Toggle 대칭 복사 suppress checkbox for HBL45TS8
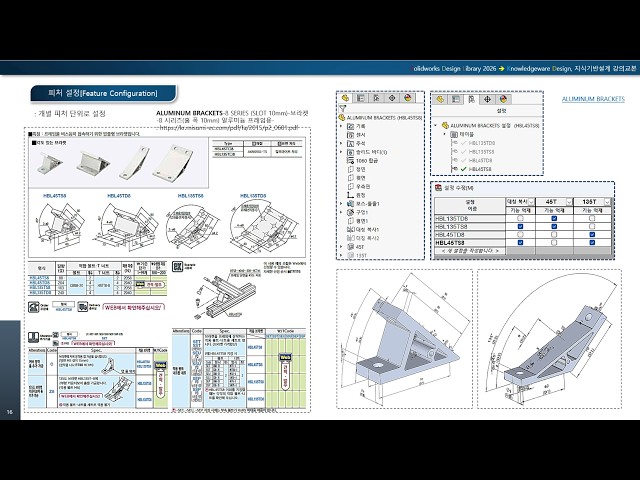 point(520,242)
